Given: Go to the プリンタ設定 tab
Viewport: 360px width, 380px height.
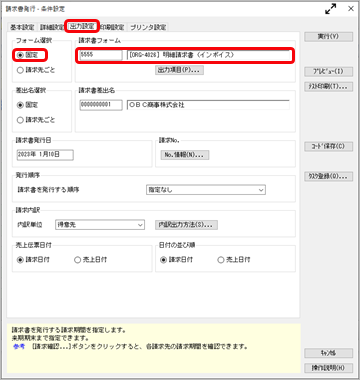Looking at the screenshot, I should click(148, 27).
